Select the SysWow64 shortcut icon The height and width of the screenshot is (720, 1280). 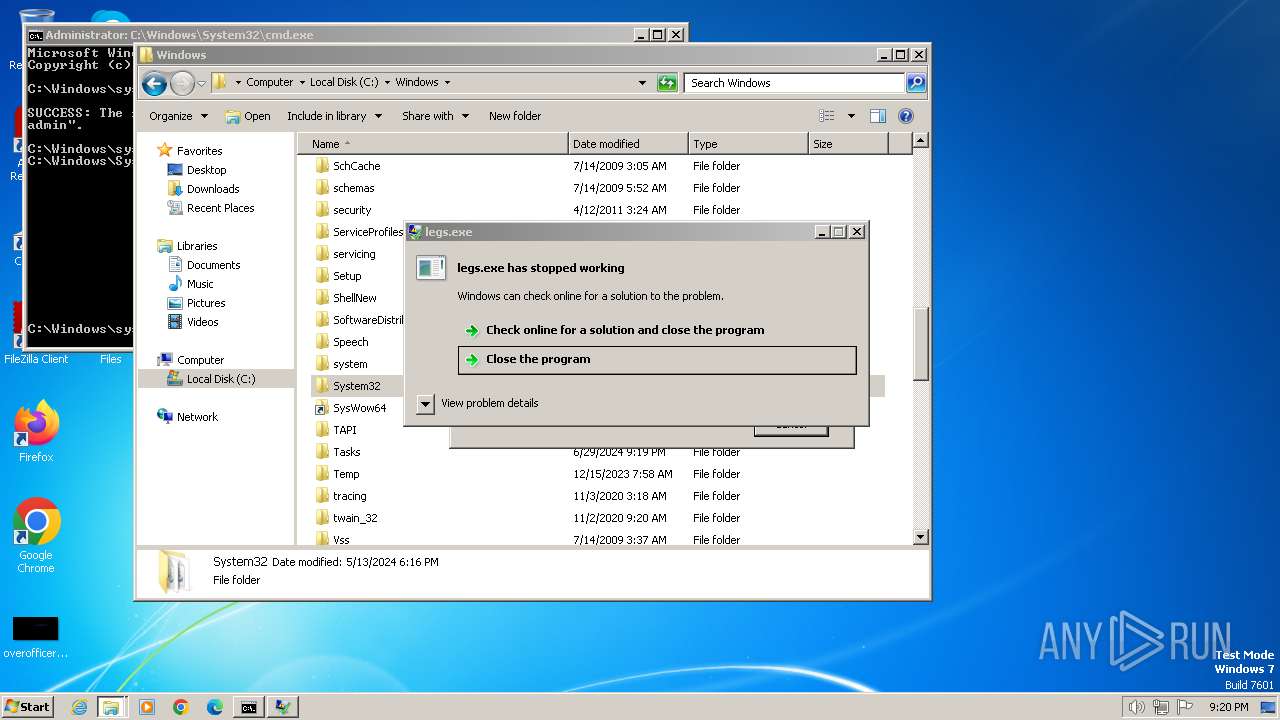322,408
